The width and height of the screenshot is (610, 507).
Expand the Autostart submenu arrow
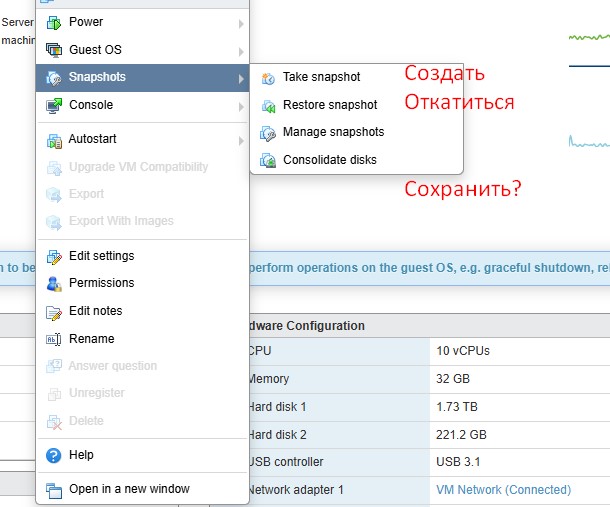pos(240,141)
